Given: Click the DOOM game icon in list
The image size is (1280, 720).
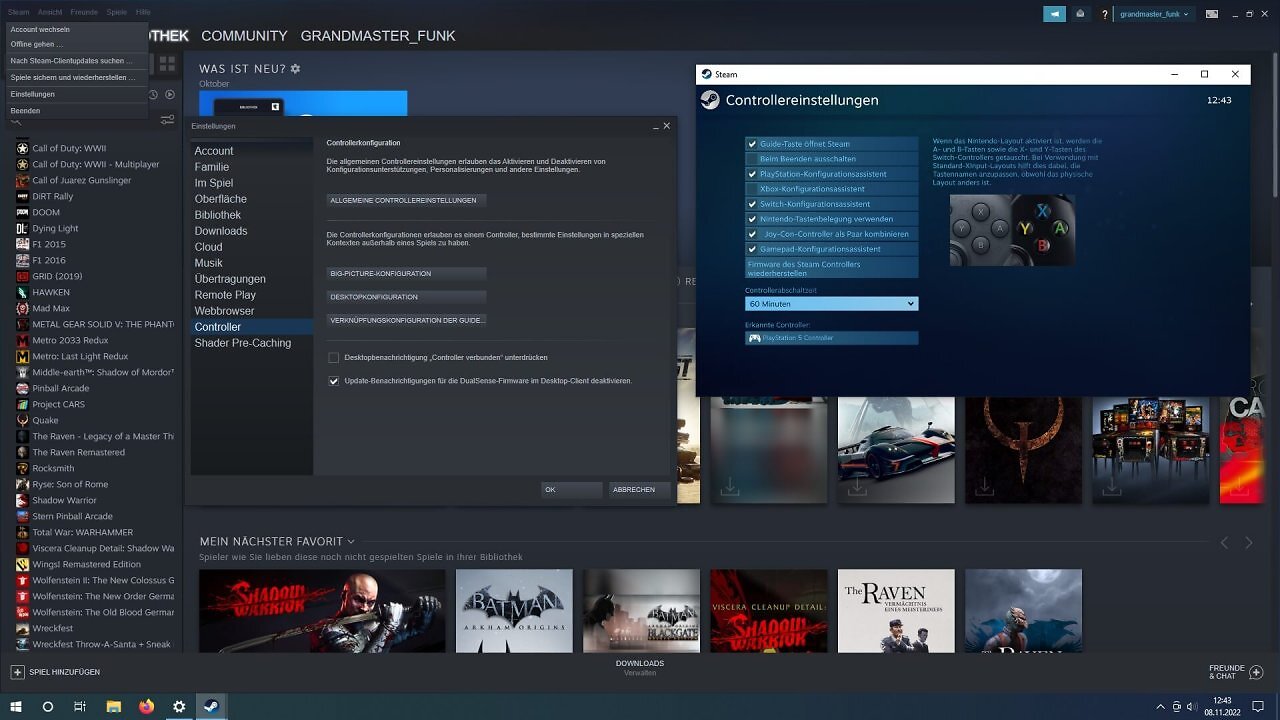Looking at the screenshot, I should click(x=22, y=212).
